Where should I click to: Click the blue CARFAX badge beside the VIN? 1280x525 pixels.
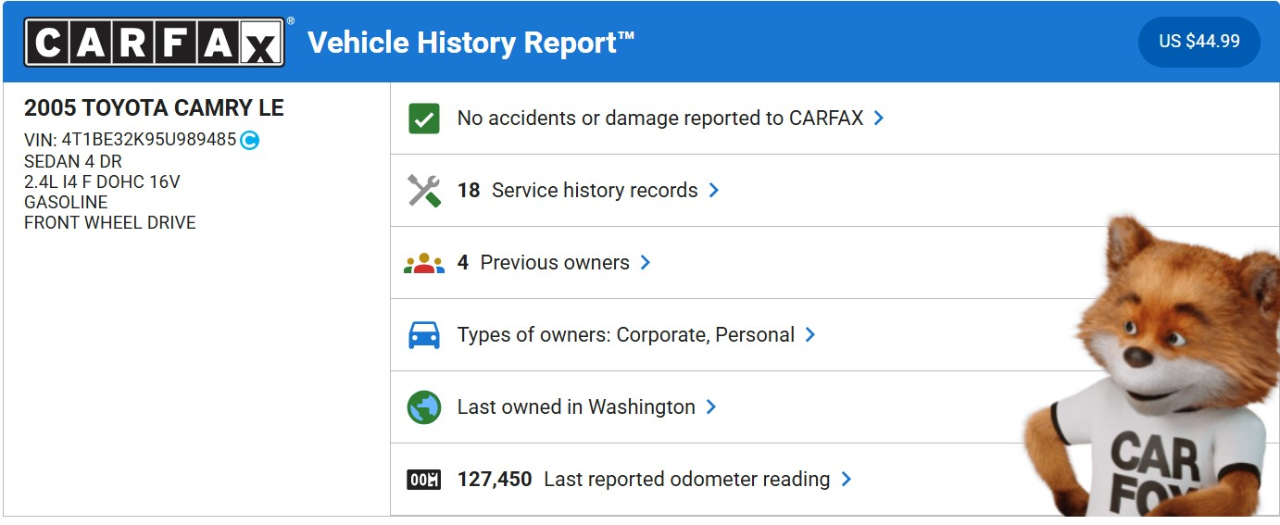pos(250,140)
